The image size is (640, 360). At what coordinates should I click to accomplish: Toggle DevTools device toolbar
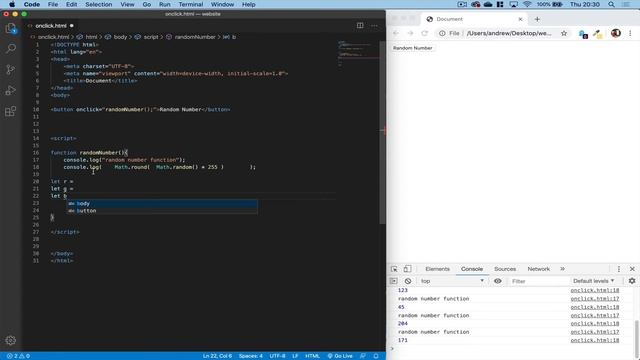(x=407, y=269)
